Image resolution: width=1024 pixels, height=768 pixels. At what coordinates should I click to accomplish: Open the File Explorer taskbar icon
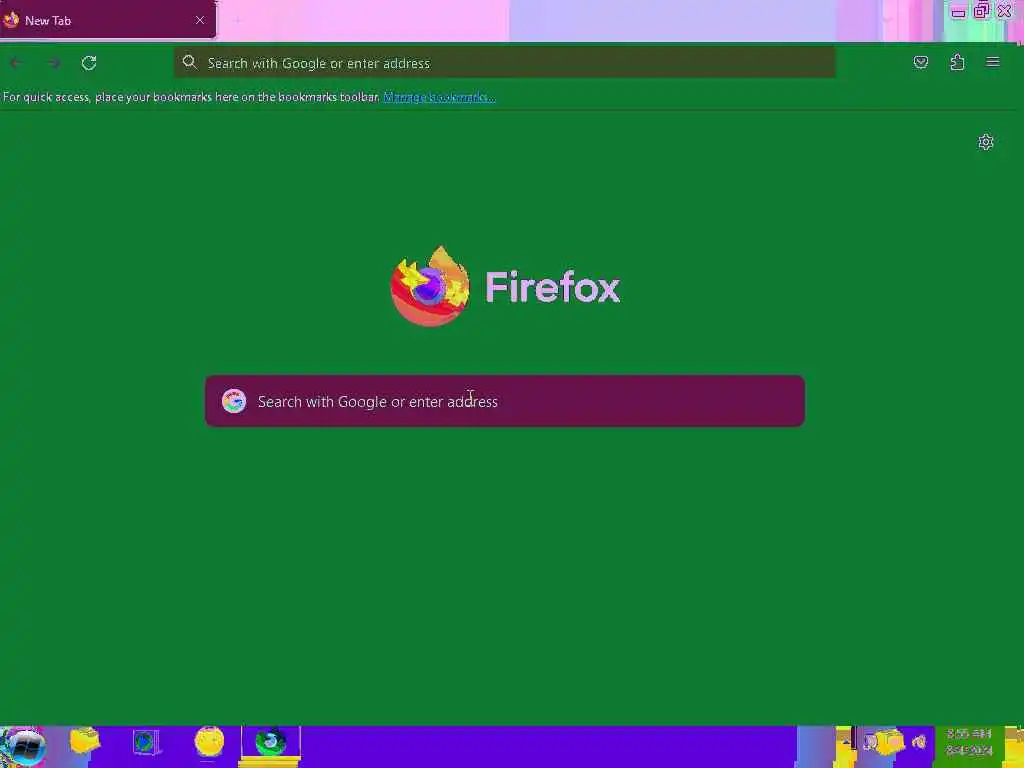pos(85,742)
